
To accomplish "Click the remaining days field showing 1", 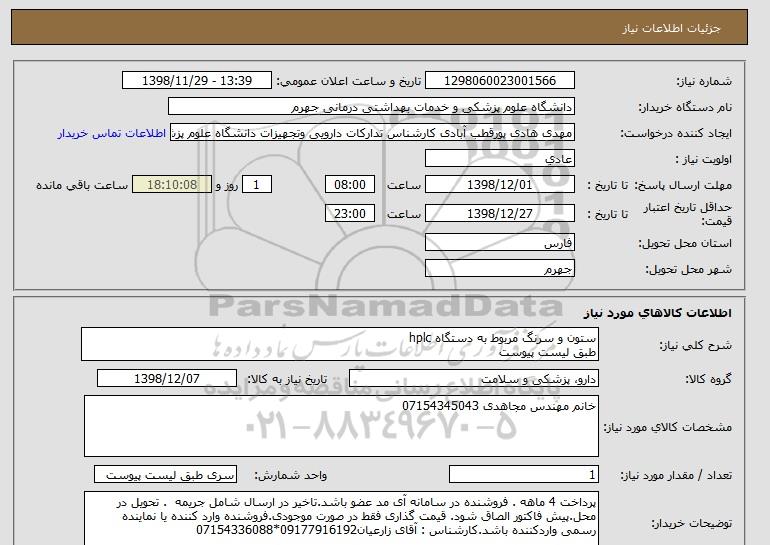I will pos(256,185).
